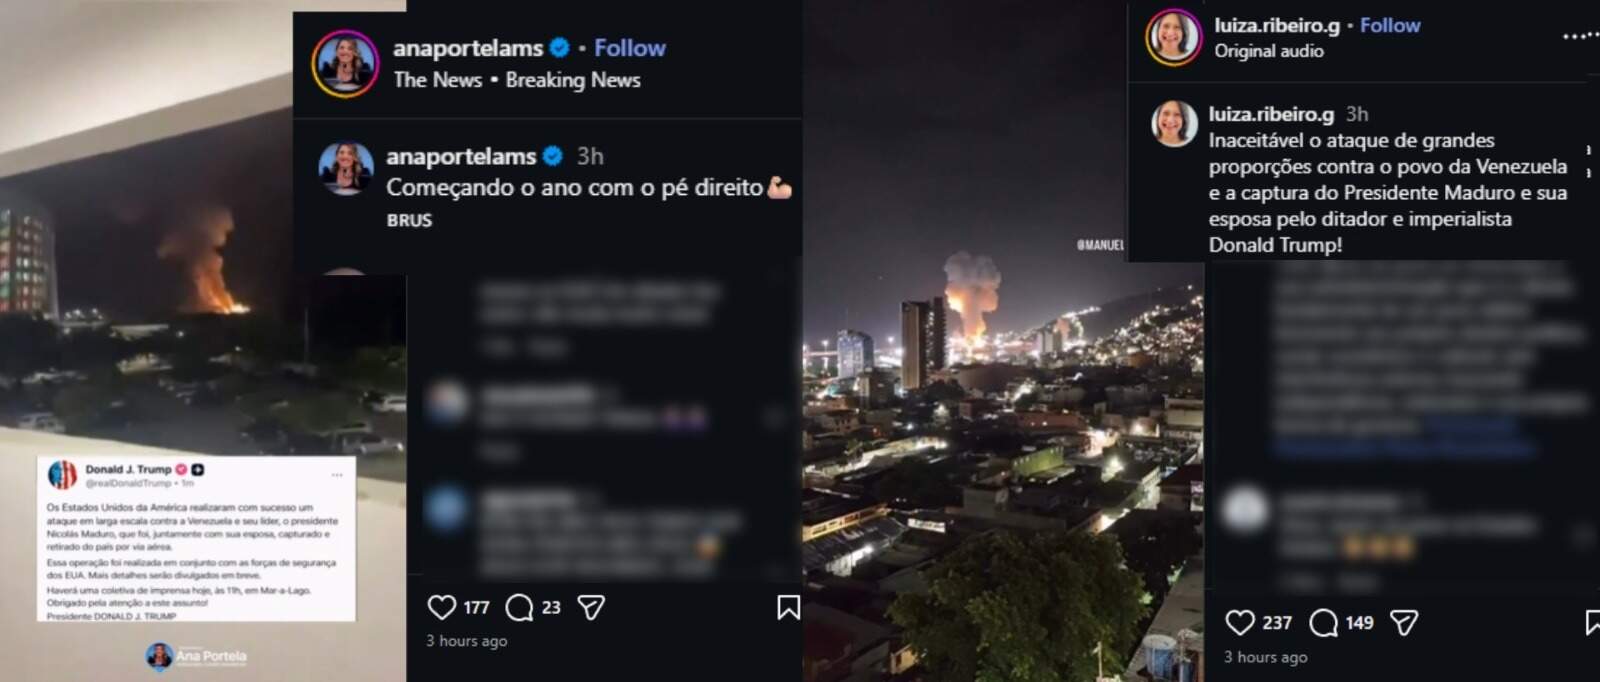
Task: Click the anaportelams caption avatar
Action: point(346,168)
